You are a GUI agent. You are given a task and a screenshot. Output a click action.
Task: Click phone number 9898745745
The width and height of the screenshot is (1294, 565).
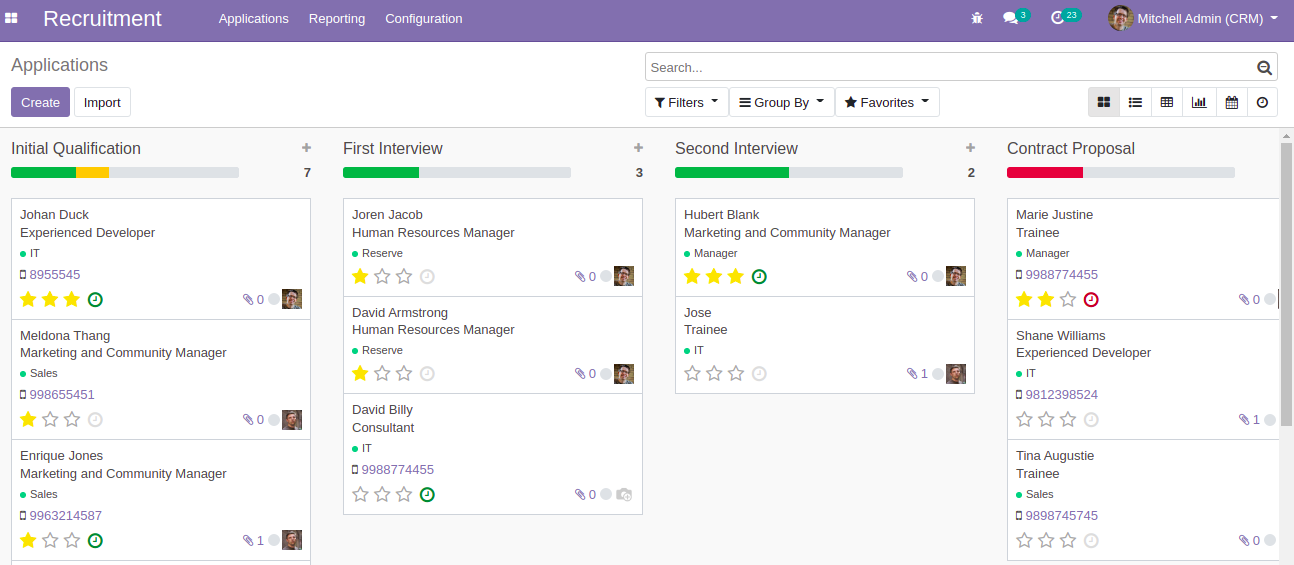tap(1061, 516)
